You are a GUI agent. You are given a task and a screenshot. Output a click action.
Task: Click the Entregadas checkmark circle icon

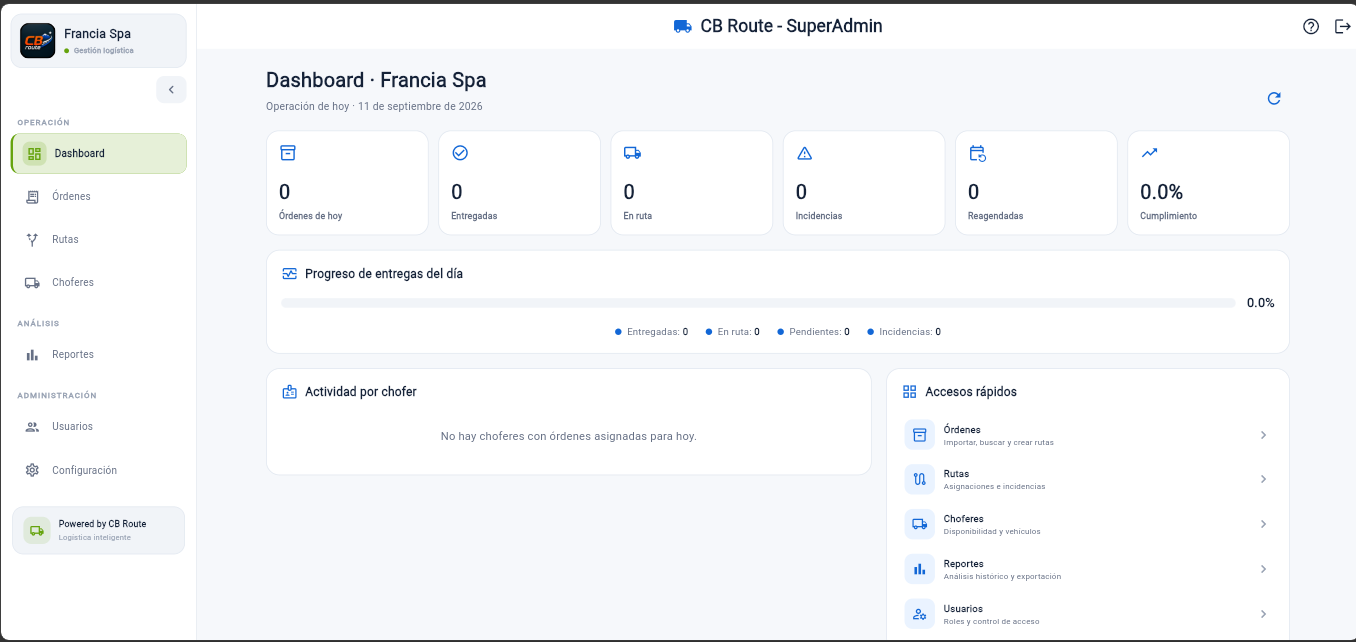[460, 153]
